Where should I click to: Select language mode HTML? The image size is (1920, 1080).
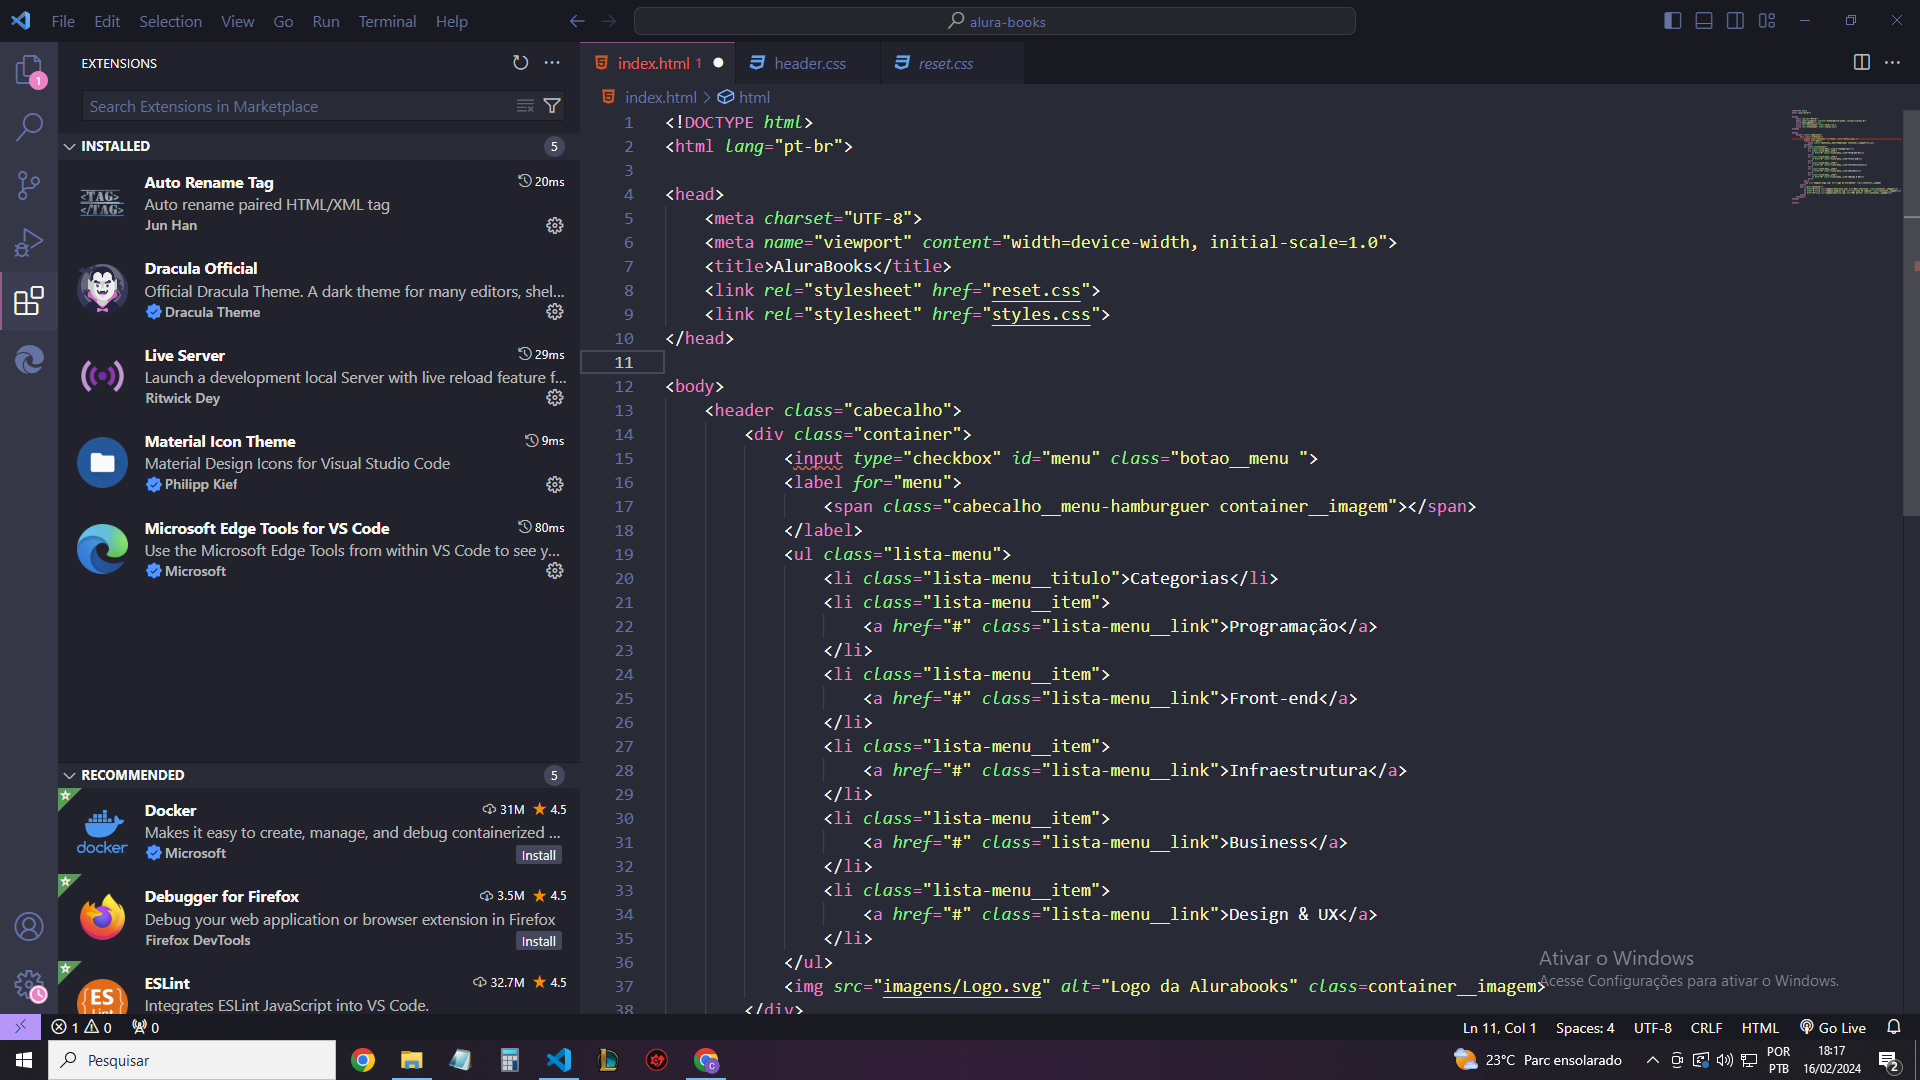pyautogui.click(x=1760, y=1028)
